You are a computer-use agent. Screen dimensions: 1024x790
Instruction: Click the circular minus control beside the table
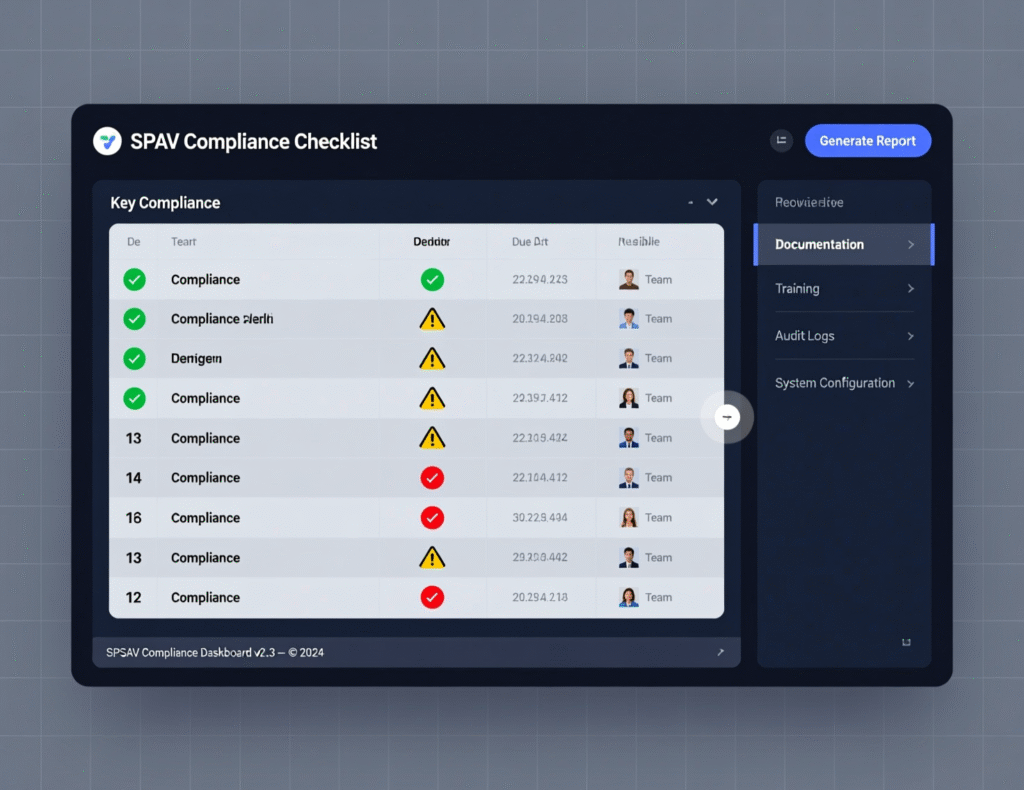tap(727, 416)
